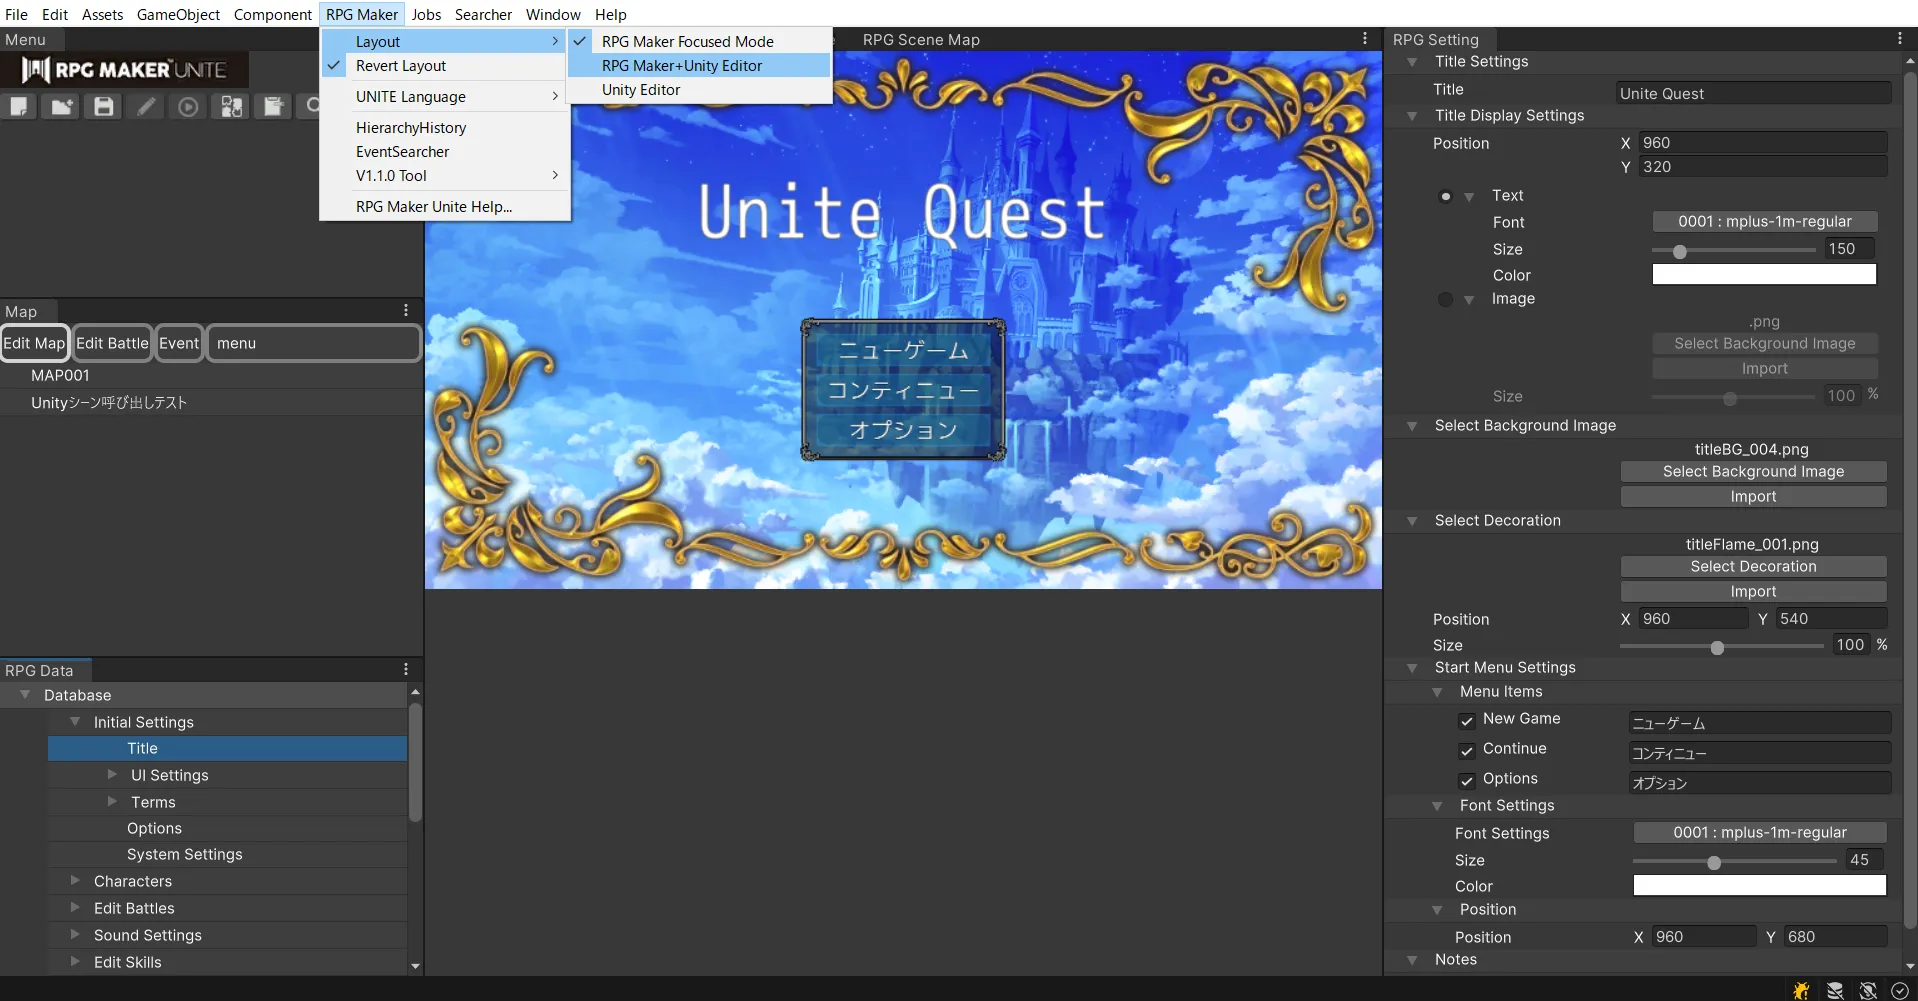Choose RPG Maker+Unity Editor layout option
Image resolution: width=1918 pixels, height=1001 pixels.
pyautogui.click(x=682, y=66)
